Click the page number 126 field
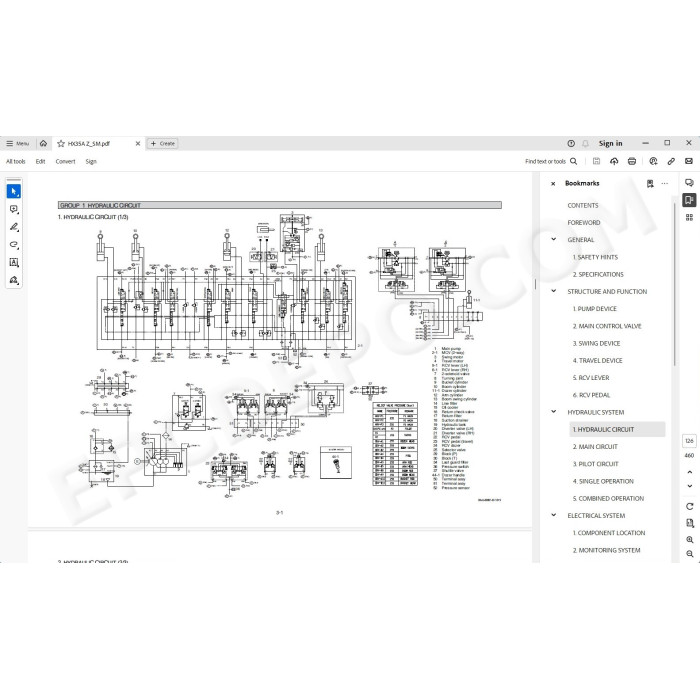The width and height of the screenshot is (700, 700). click(x=689, y=441)
